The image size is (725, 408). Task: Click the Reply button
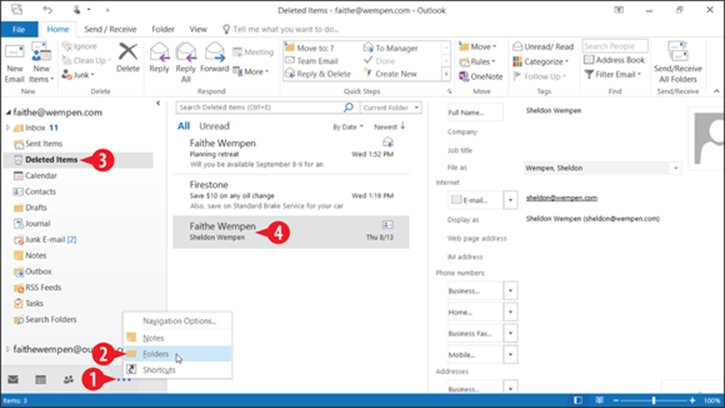tap(159, 58)
